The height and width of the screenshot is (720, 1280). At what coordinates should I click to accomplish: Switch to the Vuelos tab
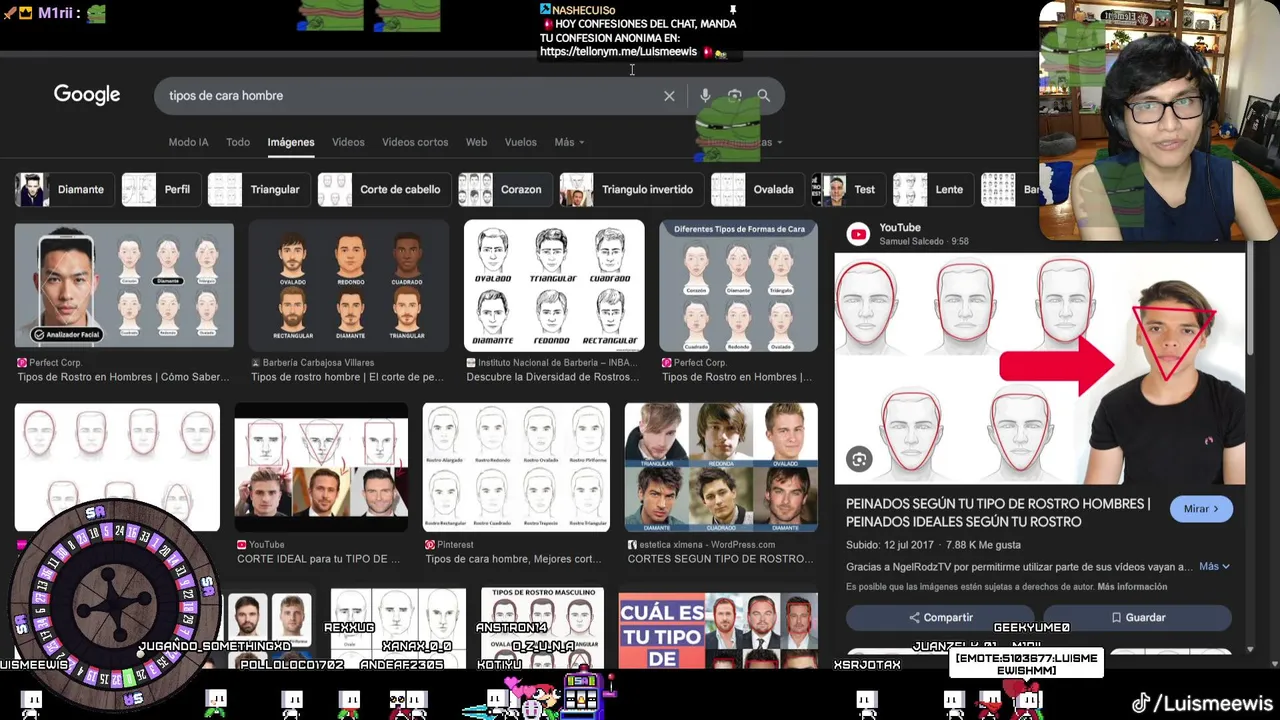click(x=520, y=142)
